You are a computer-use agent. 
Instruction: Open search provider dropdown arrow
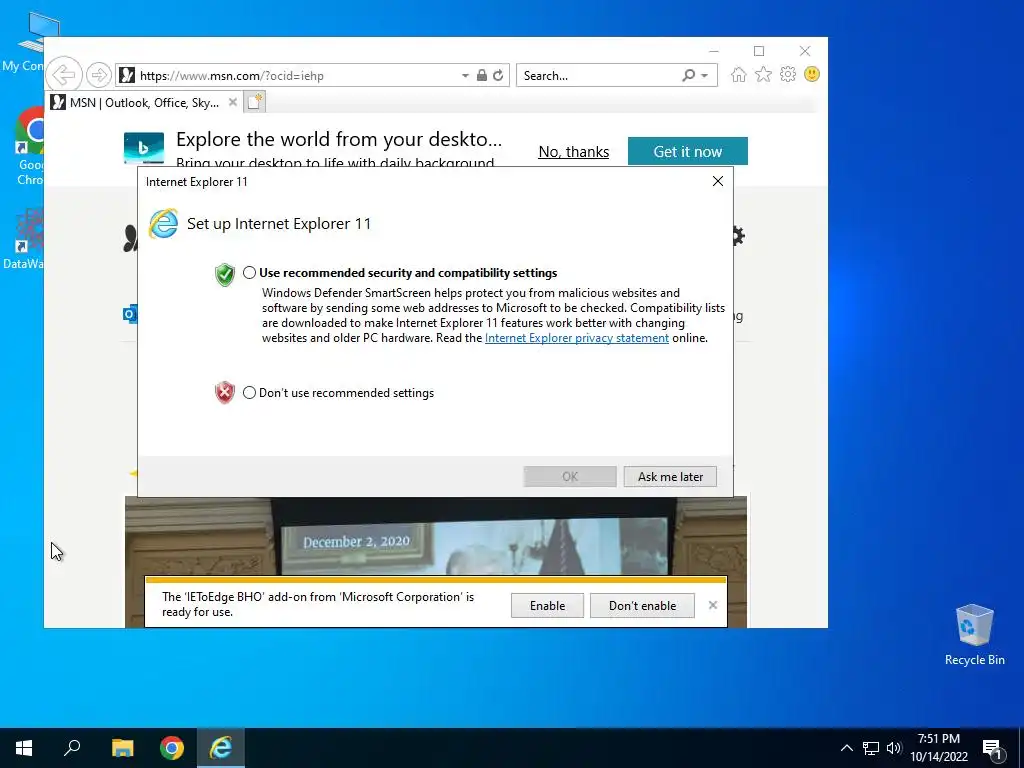[x=705, y=76]
